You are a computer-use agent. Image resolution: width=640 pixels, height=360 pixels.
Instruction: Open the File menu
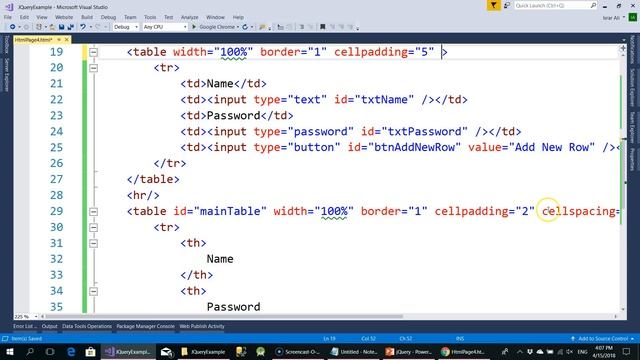click(x=8, y=17)
